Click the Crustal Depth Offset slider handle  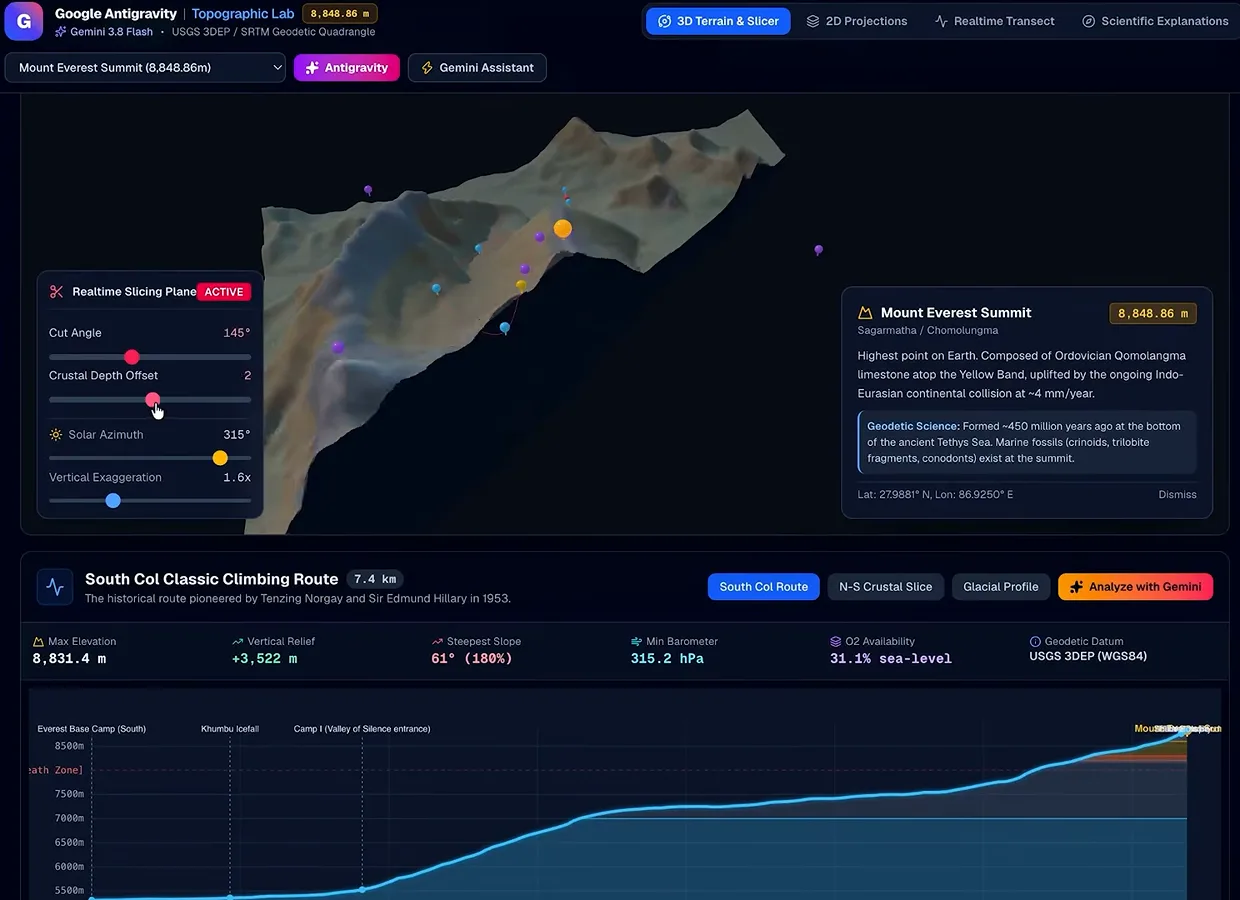coord(152,400)
